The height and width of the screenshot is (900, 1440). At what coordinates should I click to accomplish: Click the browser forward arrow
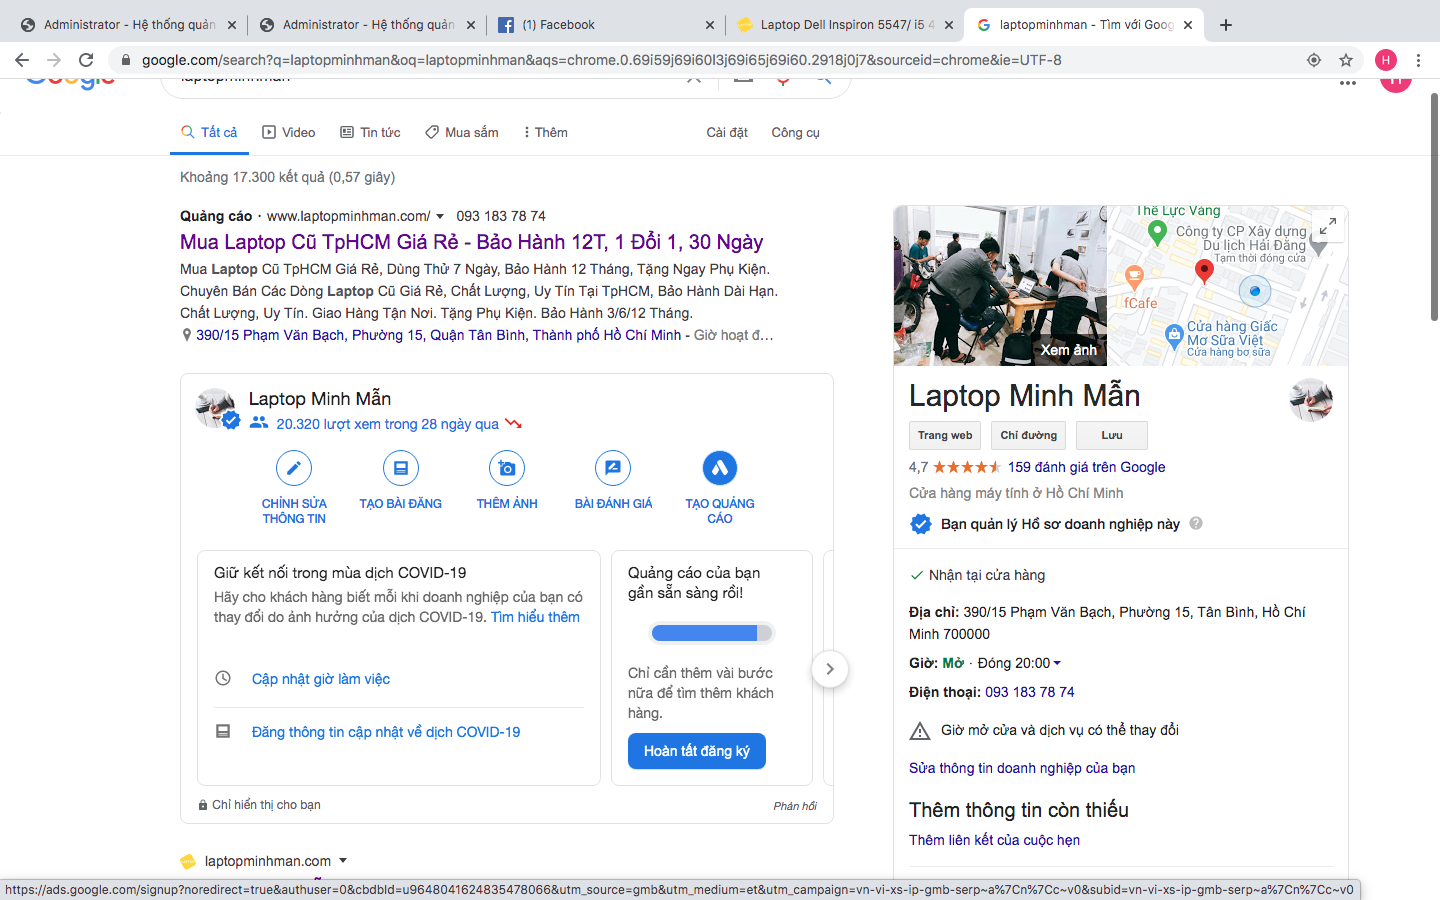coord(54,60)
